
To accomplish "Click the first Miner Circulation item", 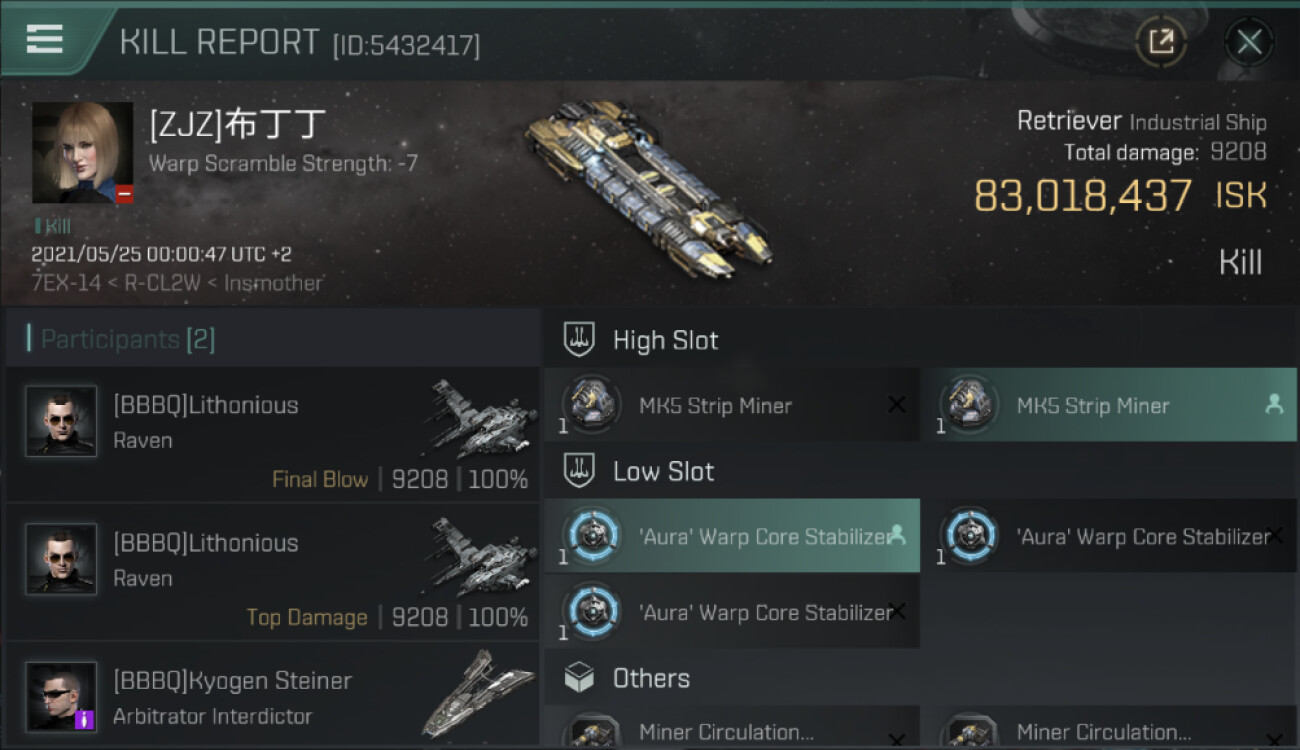I will (x=732, y=728).
